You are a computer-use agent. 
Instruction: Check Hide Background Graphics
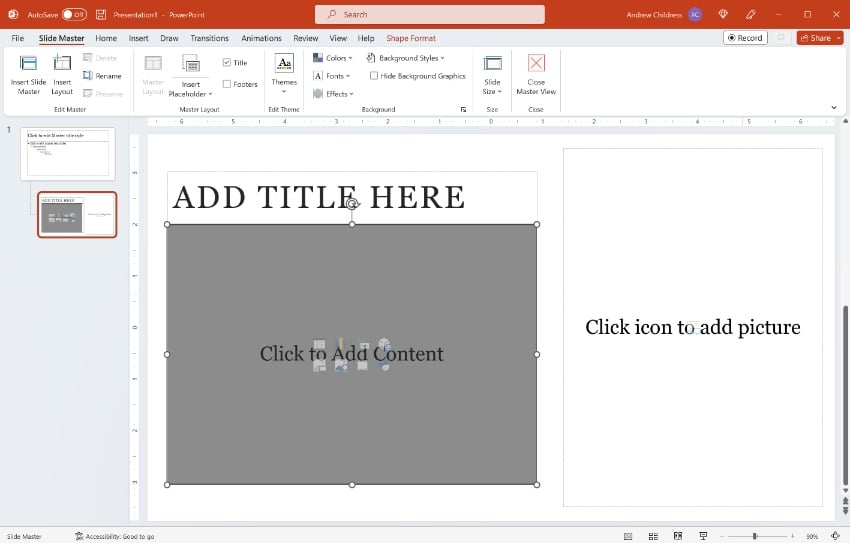374,76
